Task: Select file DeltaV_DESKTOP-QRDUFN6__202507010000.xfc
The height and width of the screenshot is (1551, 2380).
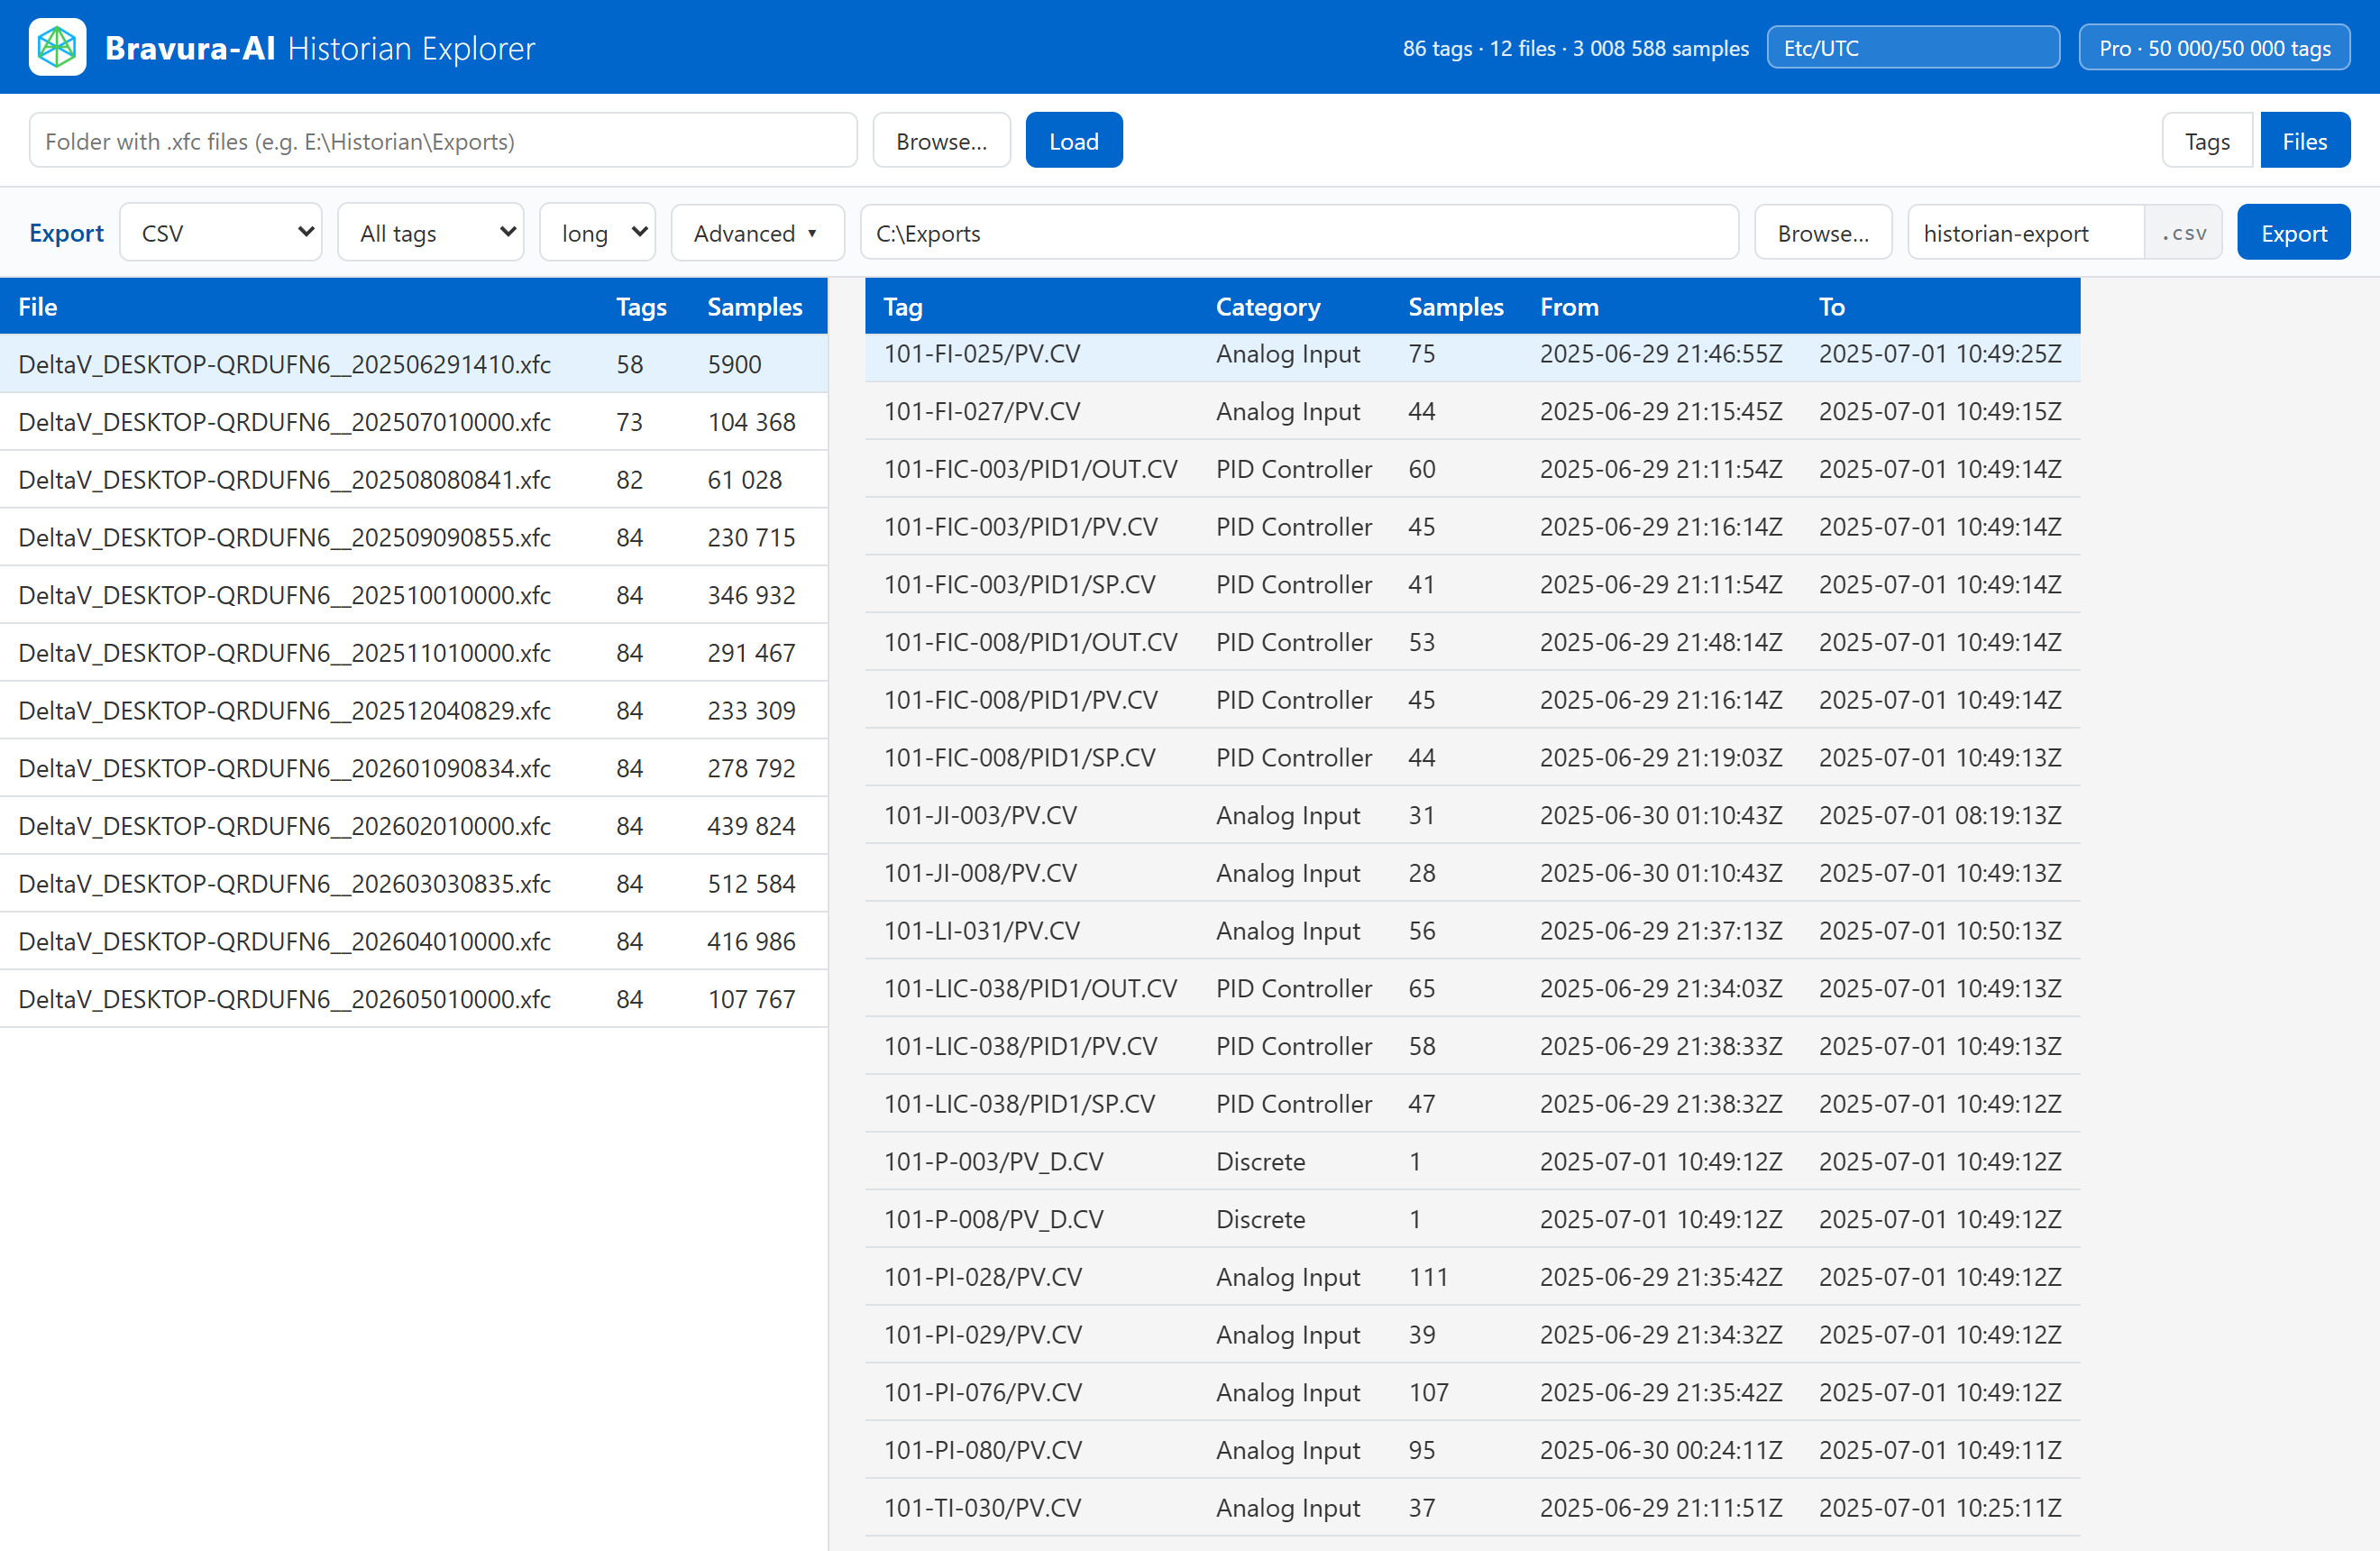Action: pos(413,422)
